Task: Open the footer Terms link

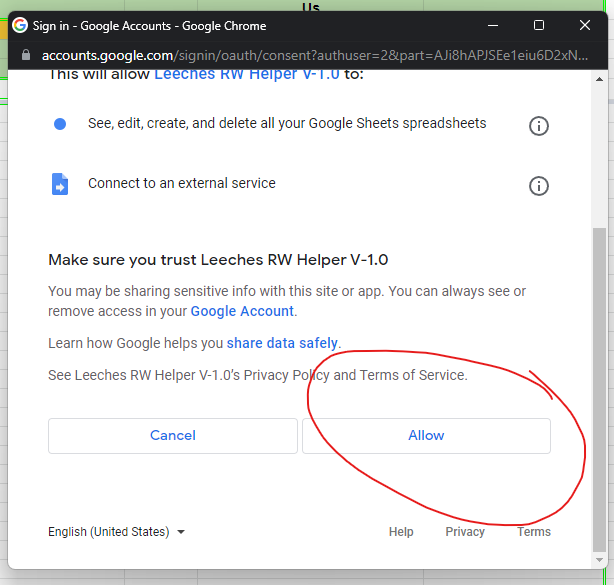Action: pos(534,532)
